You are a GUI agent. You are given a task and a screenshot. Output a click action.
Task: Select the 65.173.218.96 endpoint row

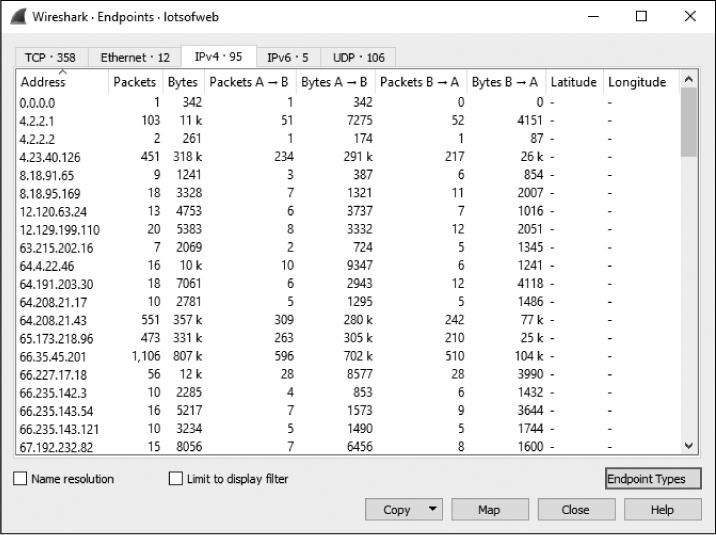[x=348, y=338]
